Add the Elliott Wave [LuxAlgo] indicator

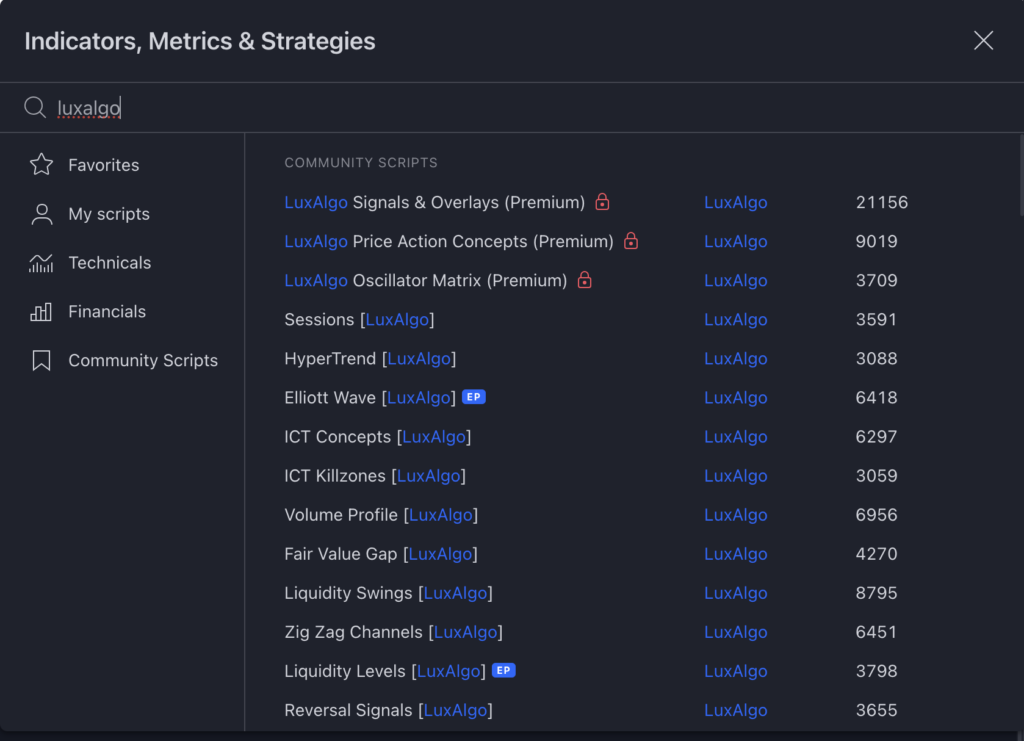point(370,398)
